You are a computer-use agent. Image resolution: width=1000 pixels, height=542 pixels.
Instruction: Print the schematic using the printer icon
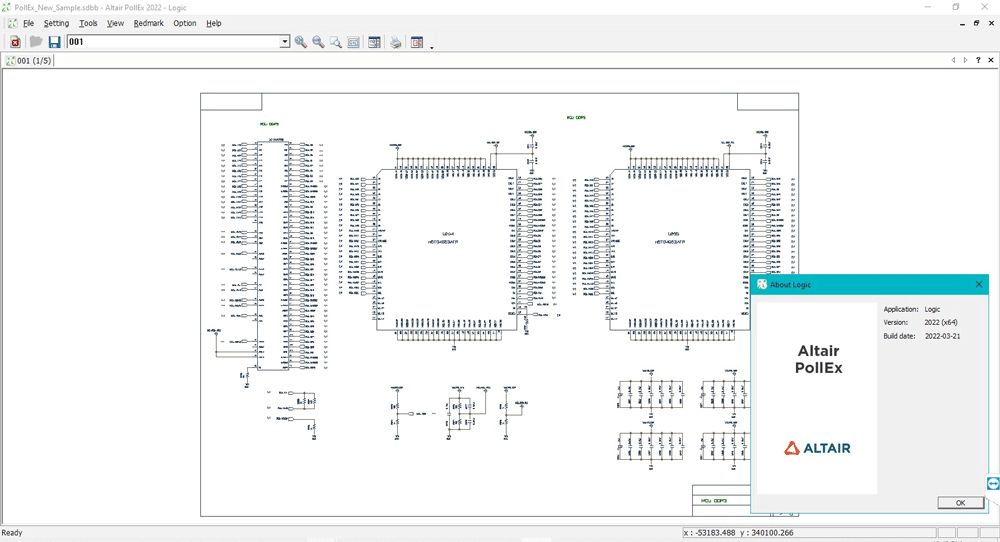pos(396,42)
